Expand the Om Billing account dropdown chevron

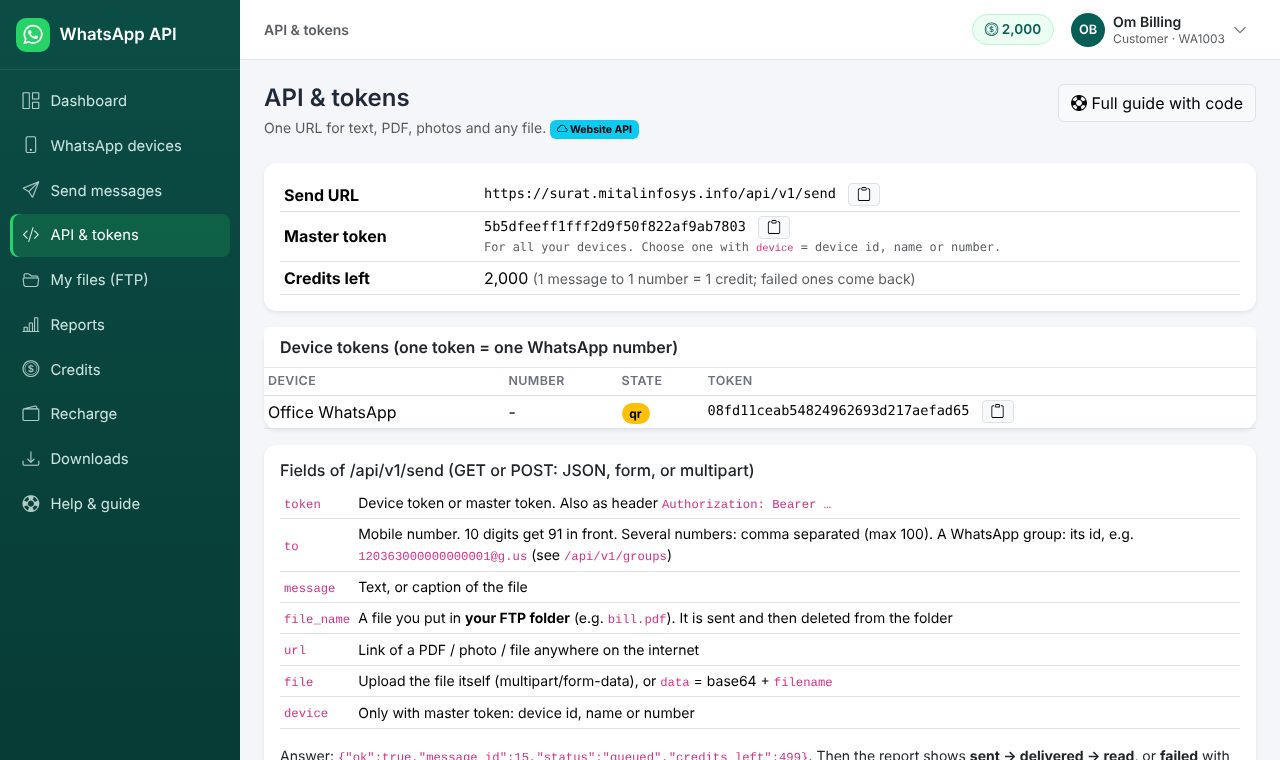1240,30
